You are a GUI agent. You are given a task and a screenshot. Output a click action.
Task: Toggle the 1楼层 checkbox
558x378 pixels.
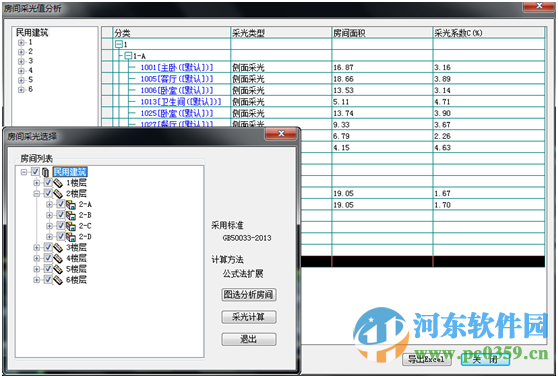click(48, 183)
